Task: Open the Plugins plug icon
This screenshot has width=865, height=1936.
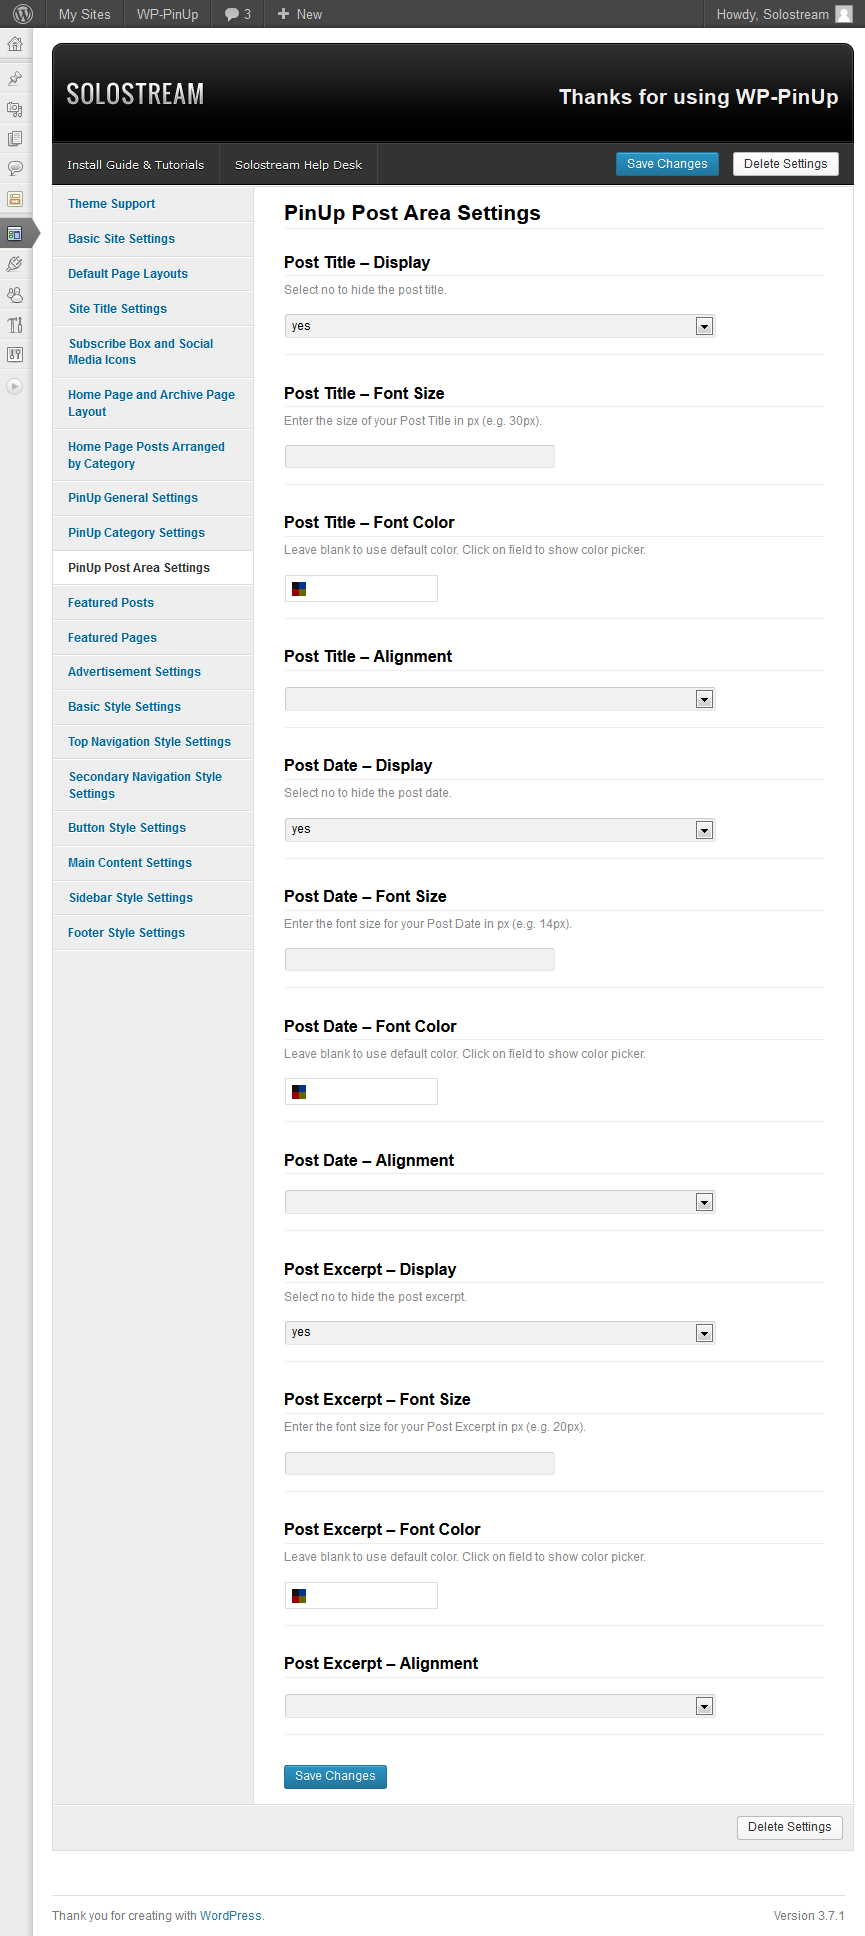Action: point(15,264)
